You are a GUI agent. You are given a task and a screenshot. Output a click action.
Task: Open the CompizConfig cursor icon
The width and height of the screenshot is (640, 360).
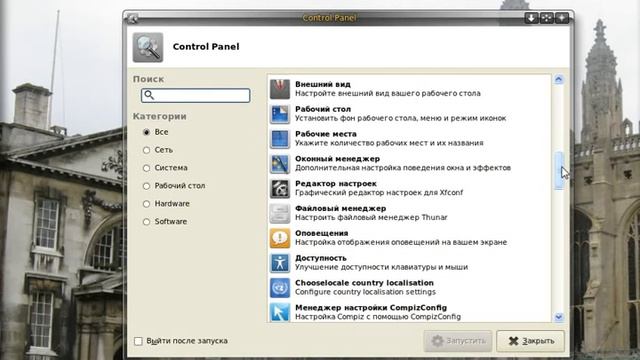(x=280, y=312)
